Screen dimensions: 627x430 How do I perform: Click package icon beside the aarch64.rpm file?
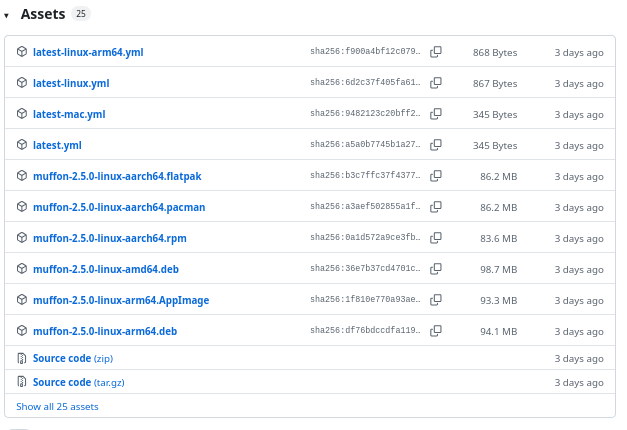coord(22,238)
